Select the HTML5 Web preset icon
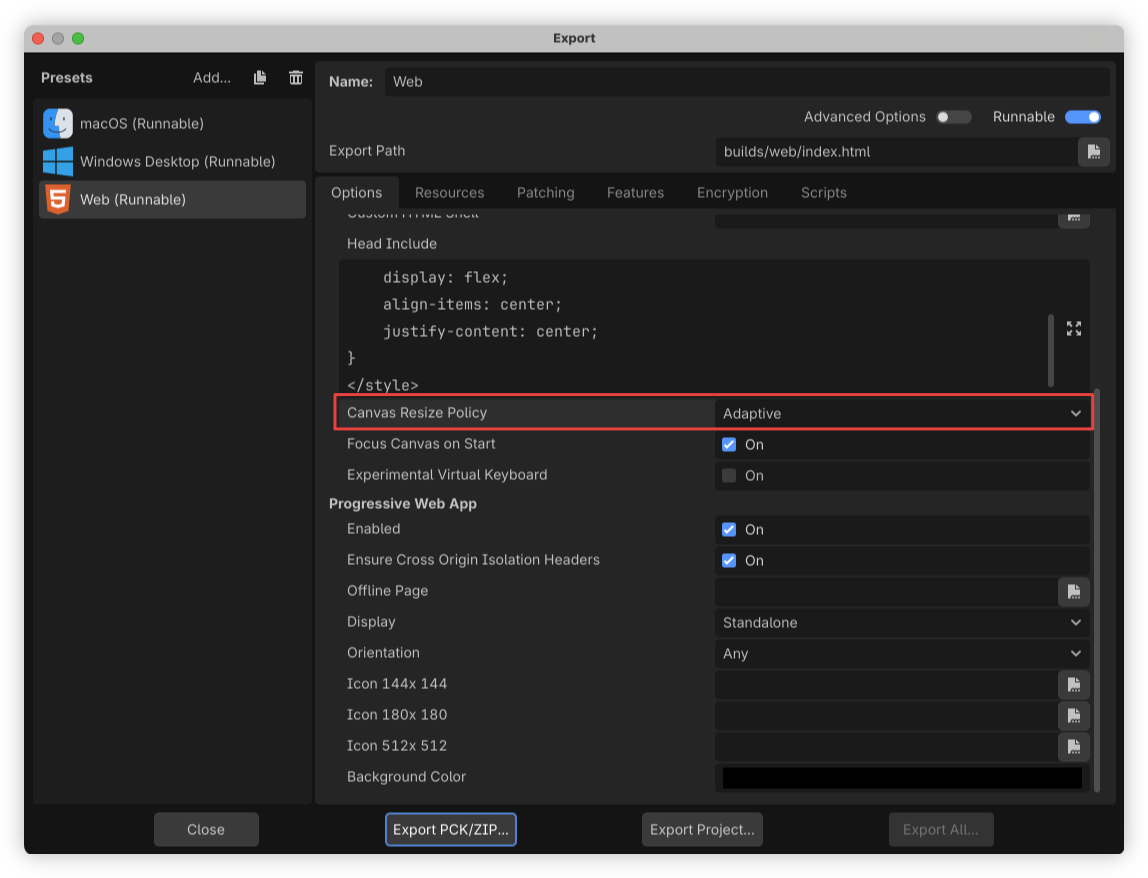 (x=58, y=199)
